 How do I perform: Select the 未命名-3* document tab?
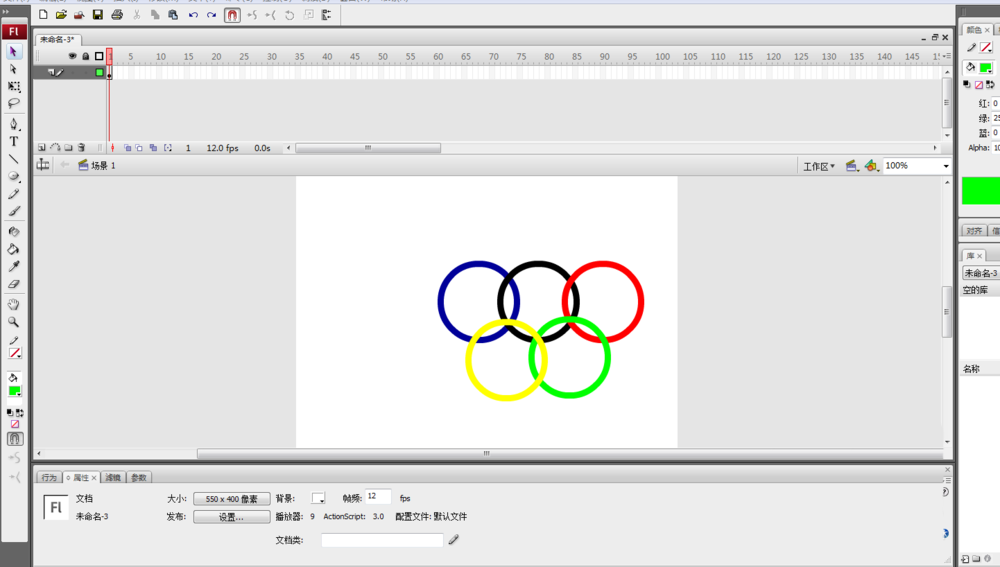click(x=57, y=40)
